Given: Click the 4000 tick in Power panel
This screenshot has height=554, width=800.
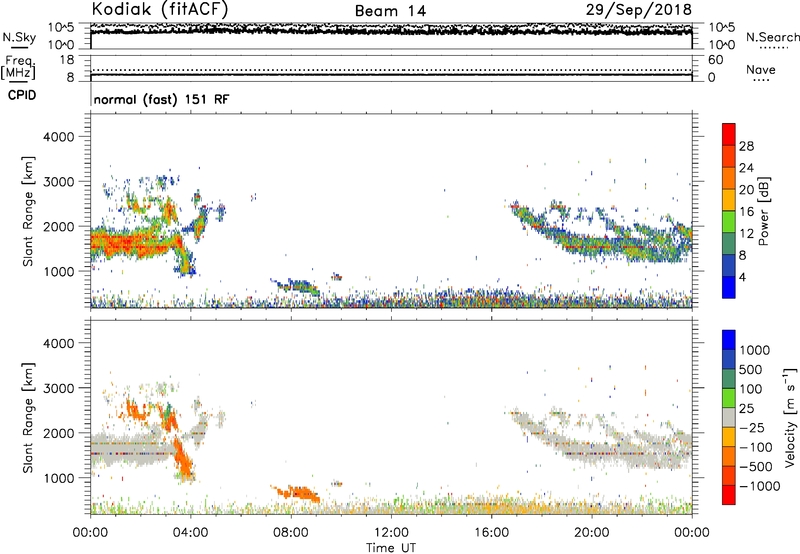Looking at the screenshot, I should click(58, 137).
